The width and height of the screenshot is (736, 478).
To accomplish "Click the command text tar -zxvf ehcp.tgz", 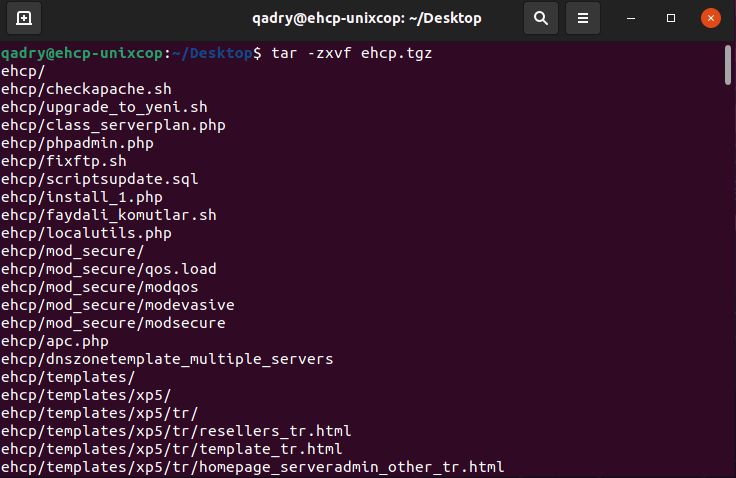I will click(352, 53).
